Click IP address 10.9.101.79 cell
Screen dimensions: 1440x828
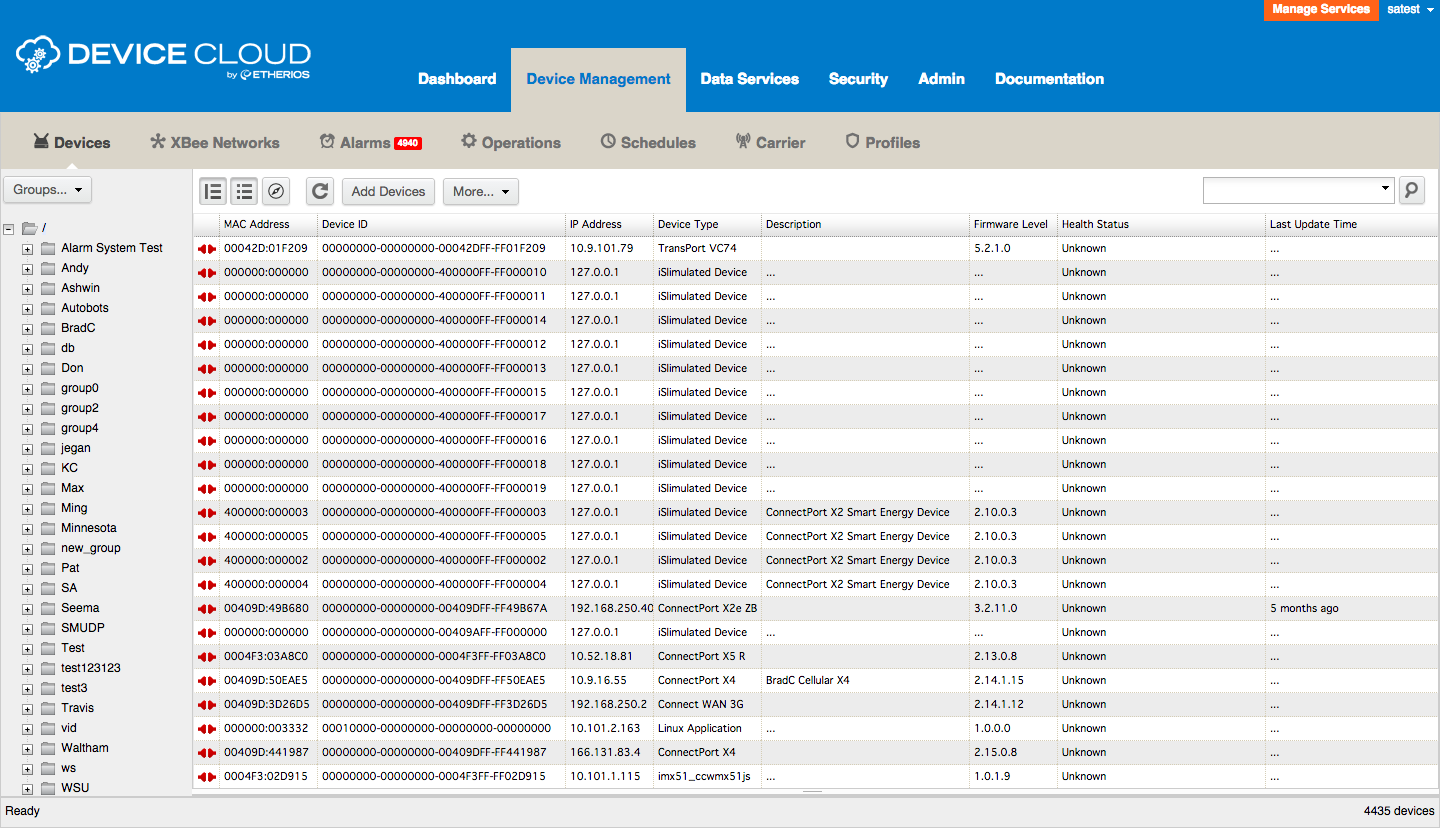(x=602, y=248)
